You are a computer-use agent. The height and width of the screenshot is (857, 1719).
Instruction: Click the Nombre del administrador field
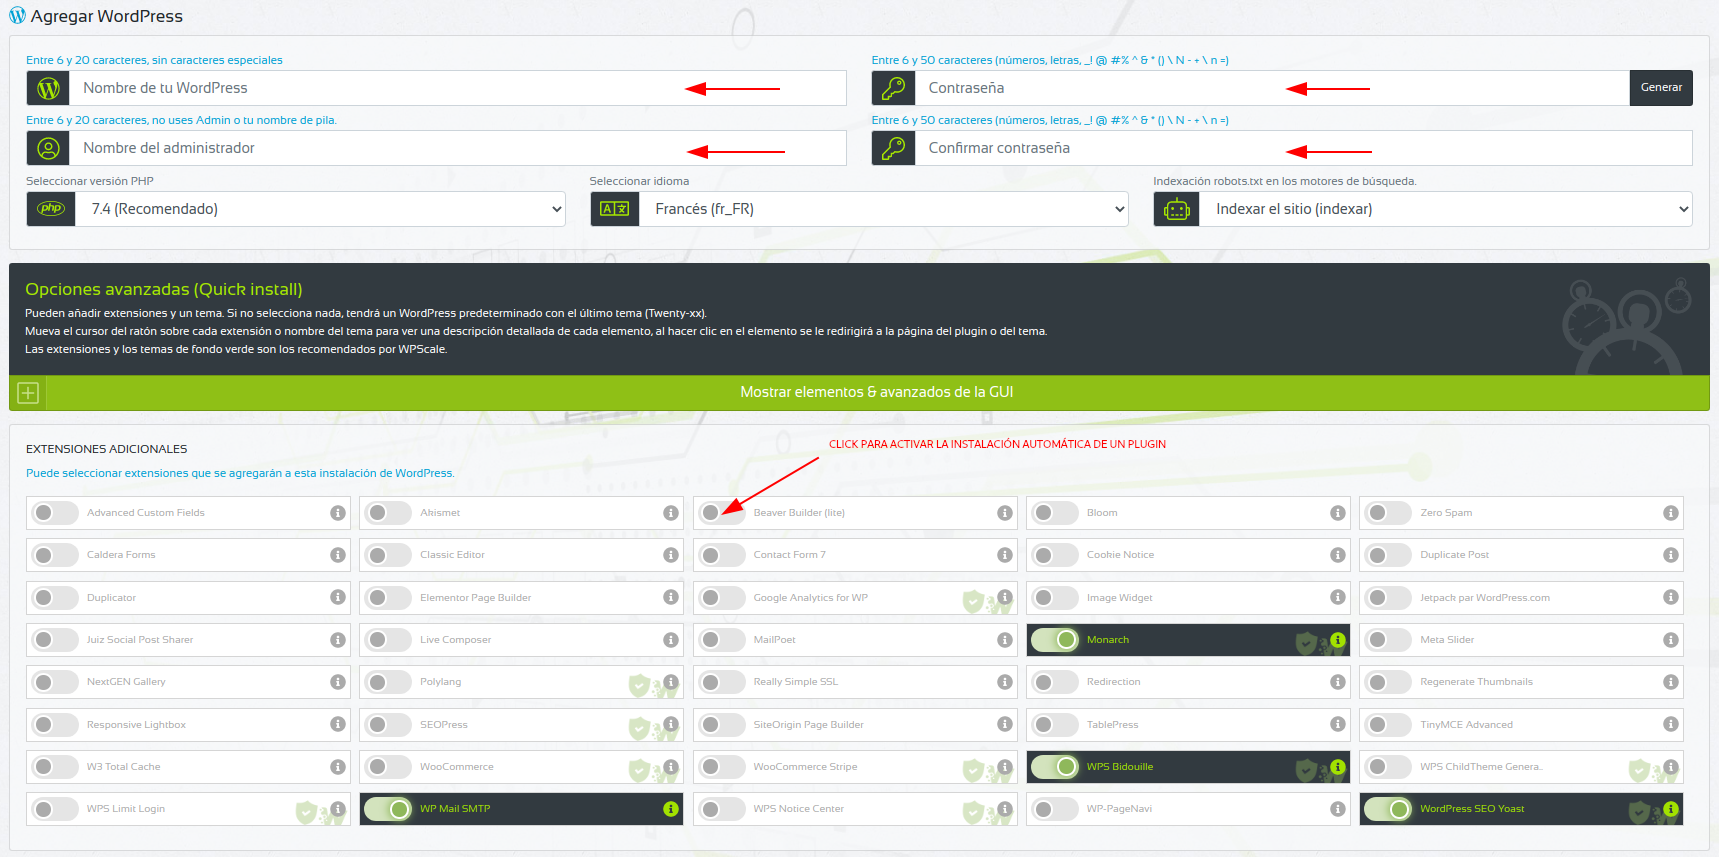pos(458,148)
